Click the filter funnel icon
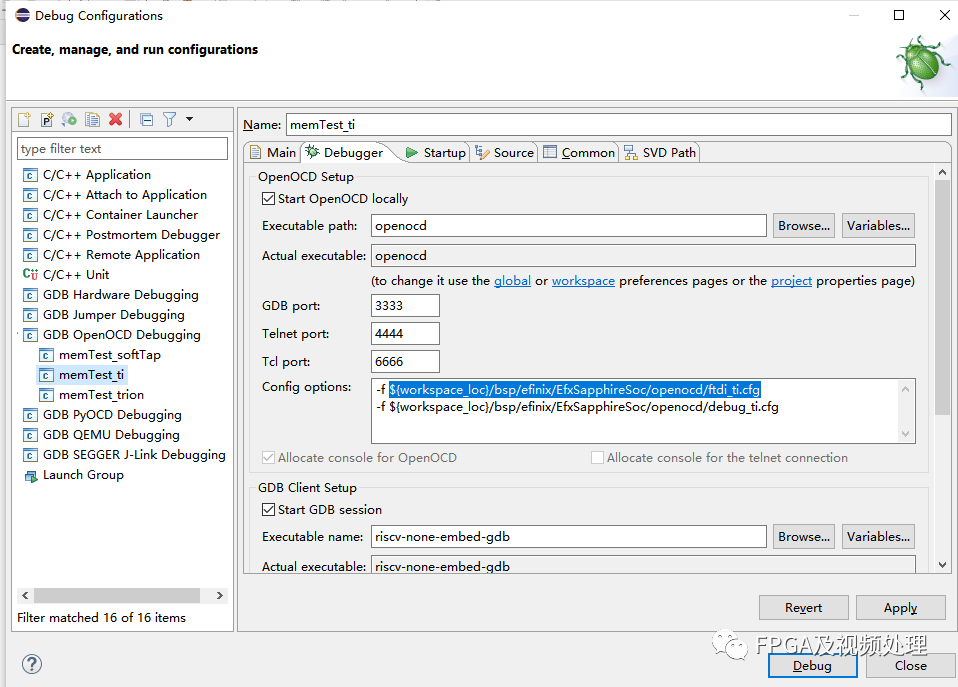The width and height of the screenshot is (958, 687). coord(169,119)
